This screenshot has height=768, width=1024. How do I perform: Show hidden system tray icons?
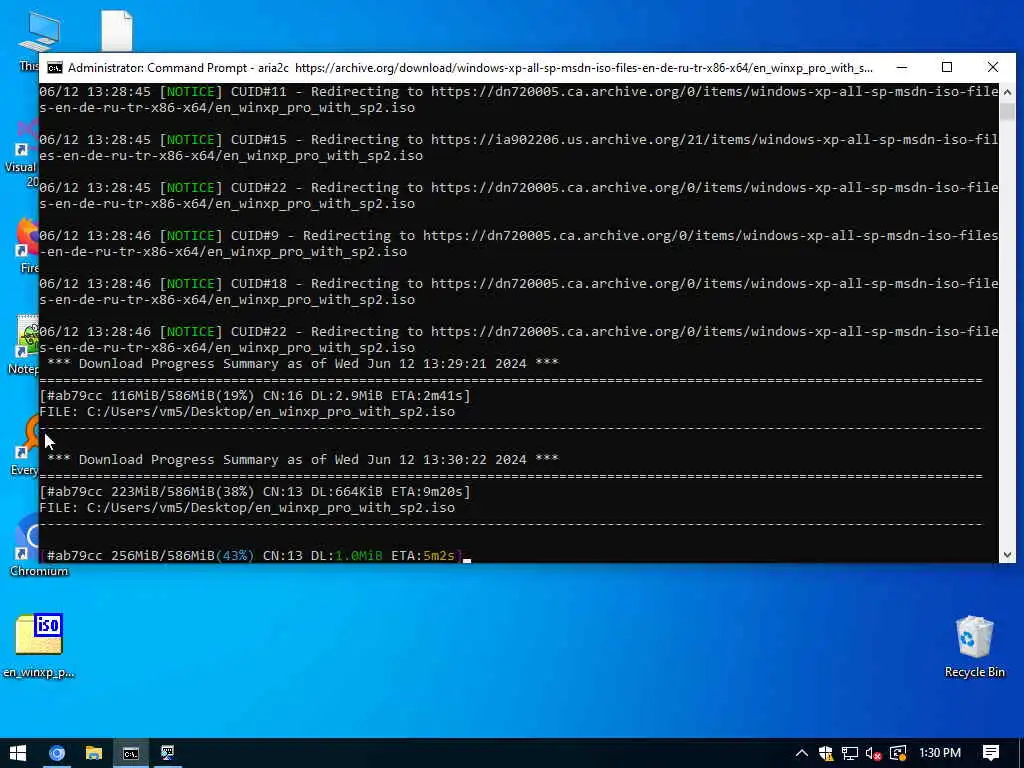801,753
